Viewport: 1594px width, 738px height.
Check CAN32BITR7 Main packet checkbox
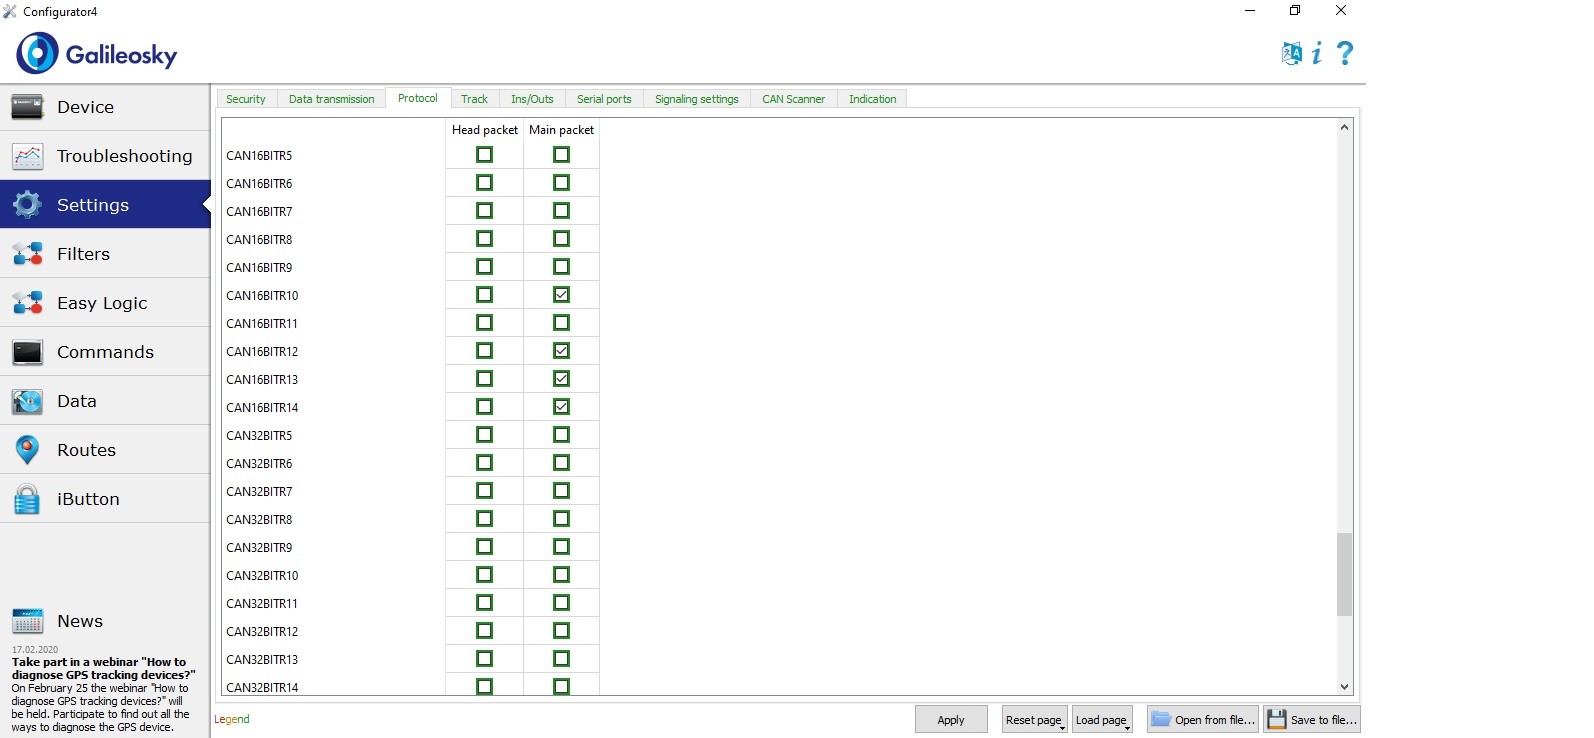click(561, 491)
